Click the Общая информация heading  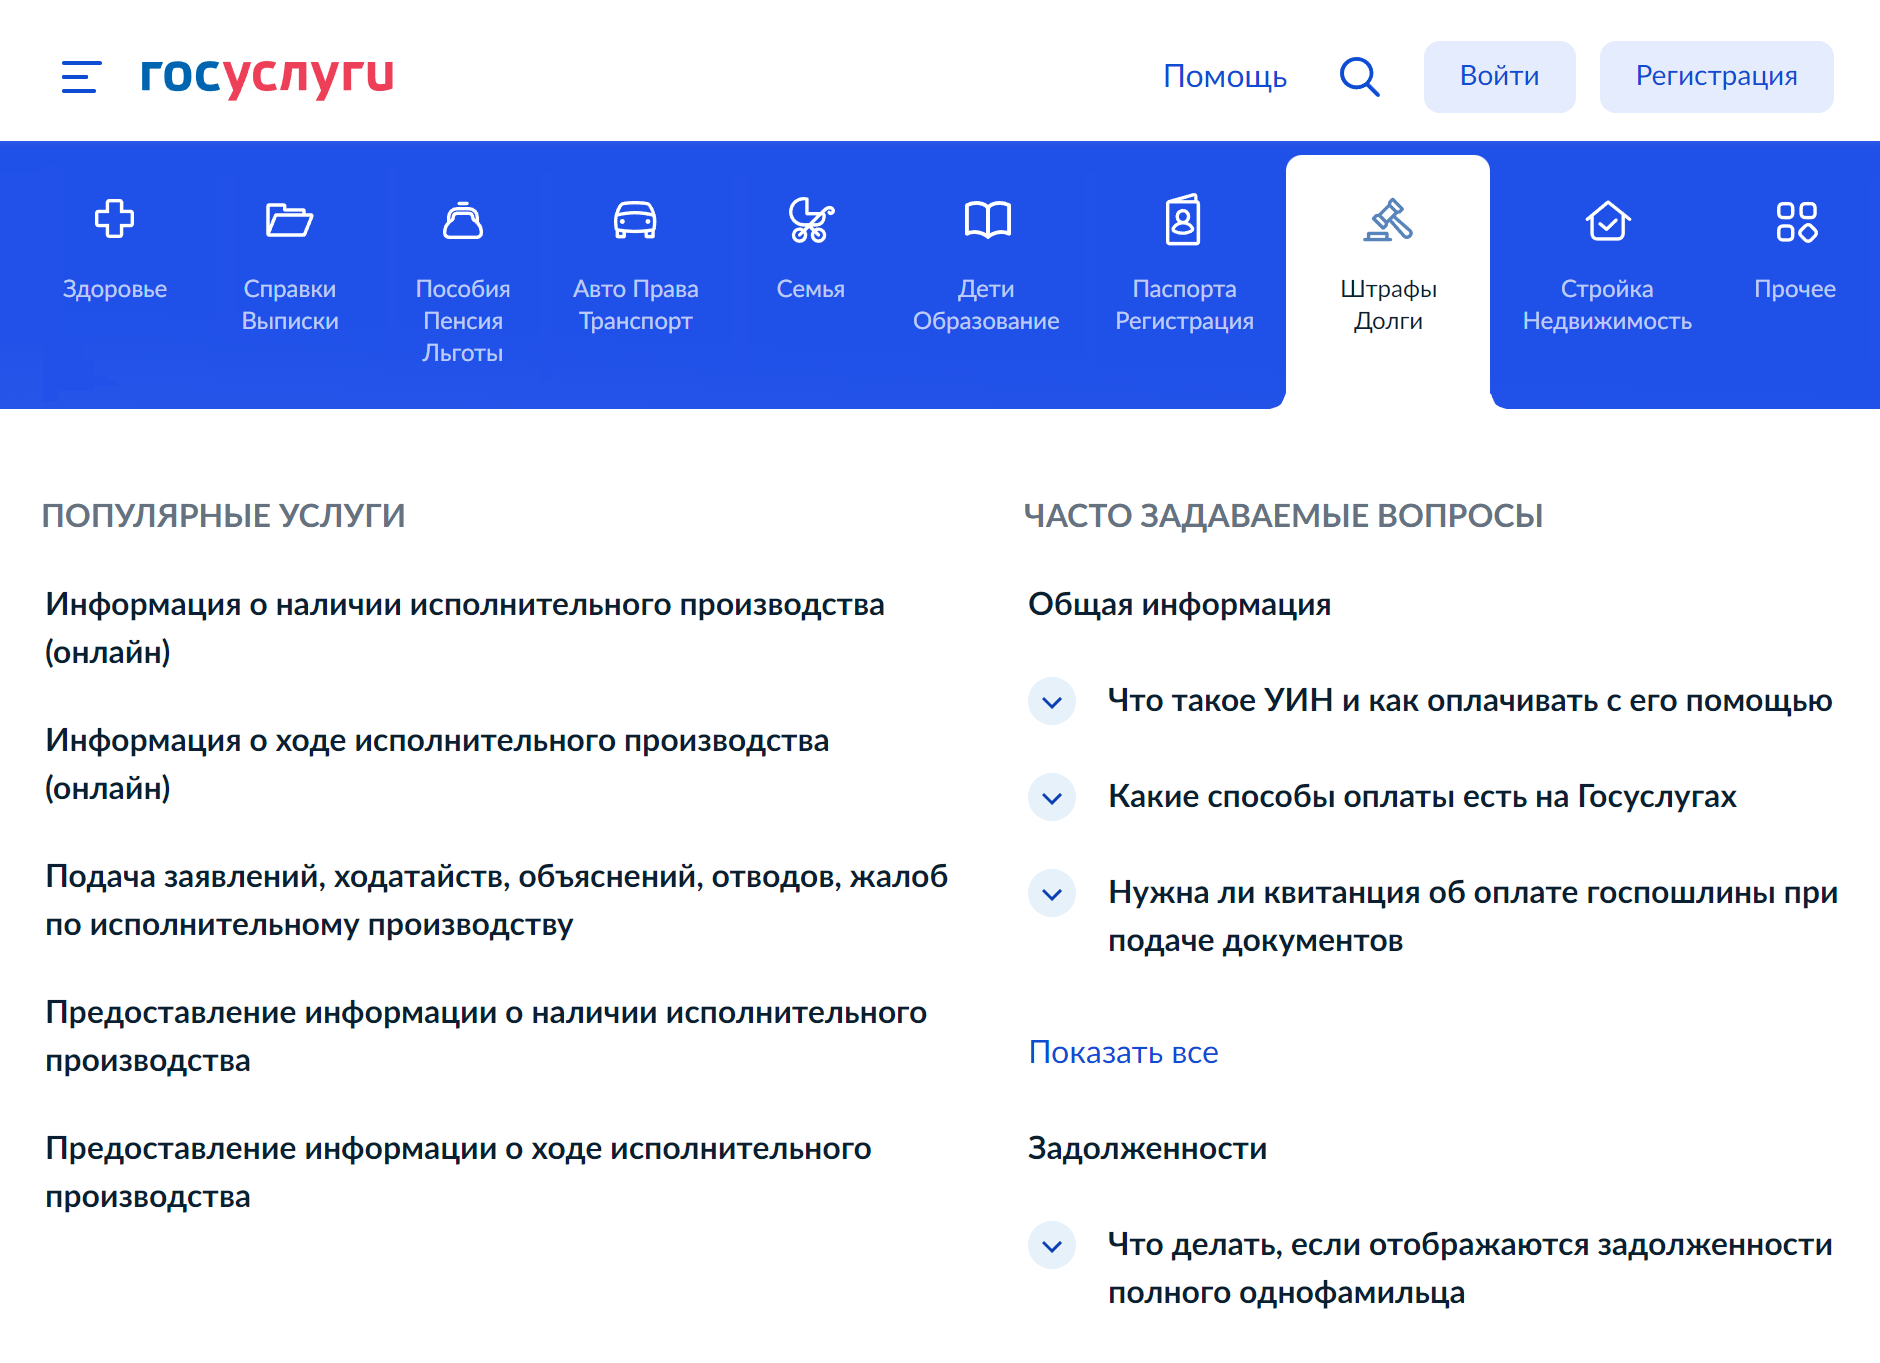pos(1179,604)
